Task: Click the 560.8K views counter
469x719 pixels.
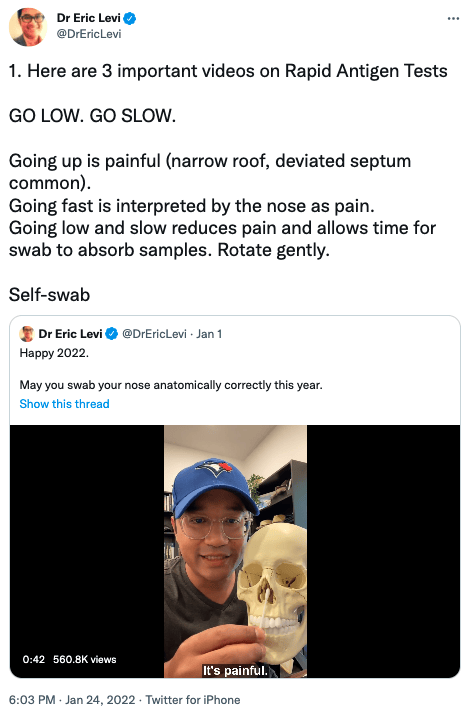Action: (85, 659)
